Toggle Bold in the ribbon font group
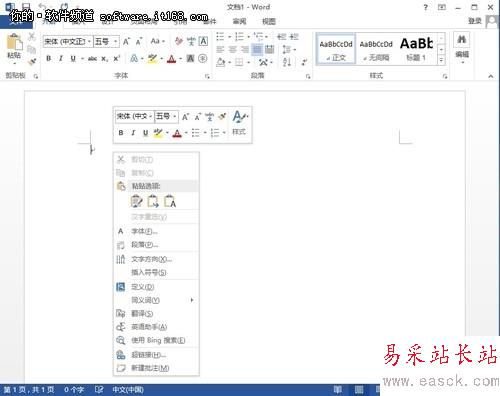 49,59
